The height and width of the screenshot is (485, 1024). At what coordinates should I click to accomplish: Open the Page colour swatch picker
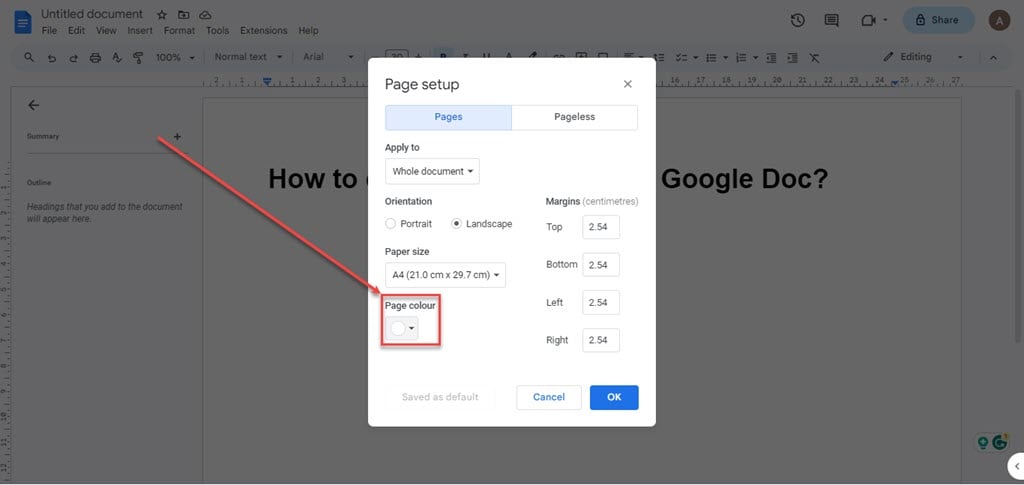pyautogui.click(x=402, y=328)
